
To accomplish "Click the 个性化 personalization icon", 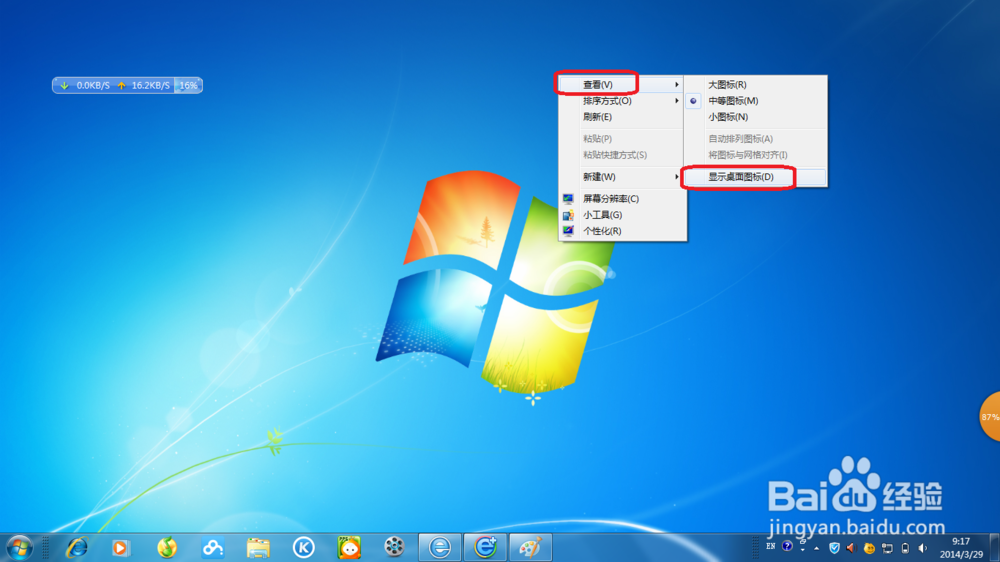I will point(568,231).
